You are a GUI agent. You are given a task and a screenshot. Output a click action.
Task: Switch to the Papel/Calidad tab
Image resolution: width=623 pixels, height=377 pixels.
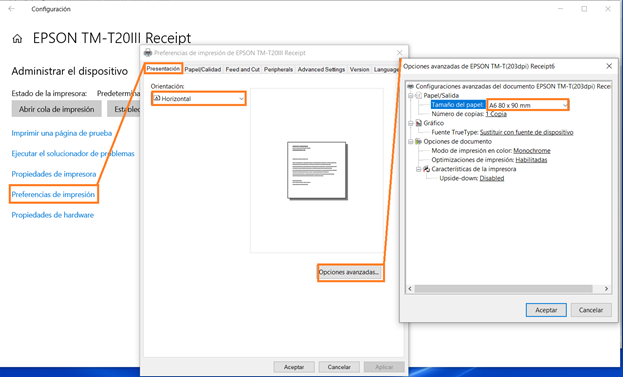click(203, 70)
